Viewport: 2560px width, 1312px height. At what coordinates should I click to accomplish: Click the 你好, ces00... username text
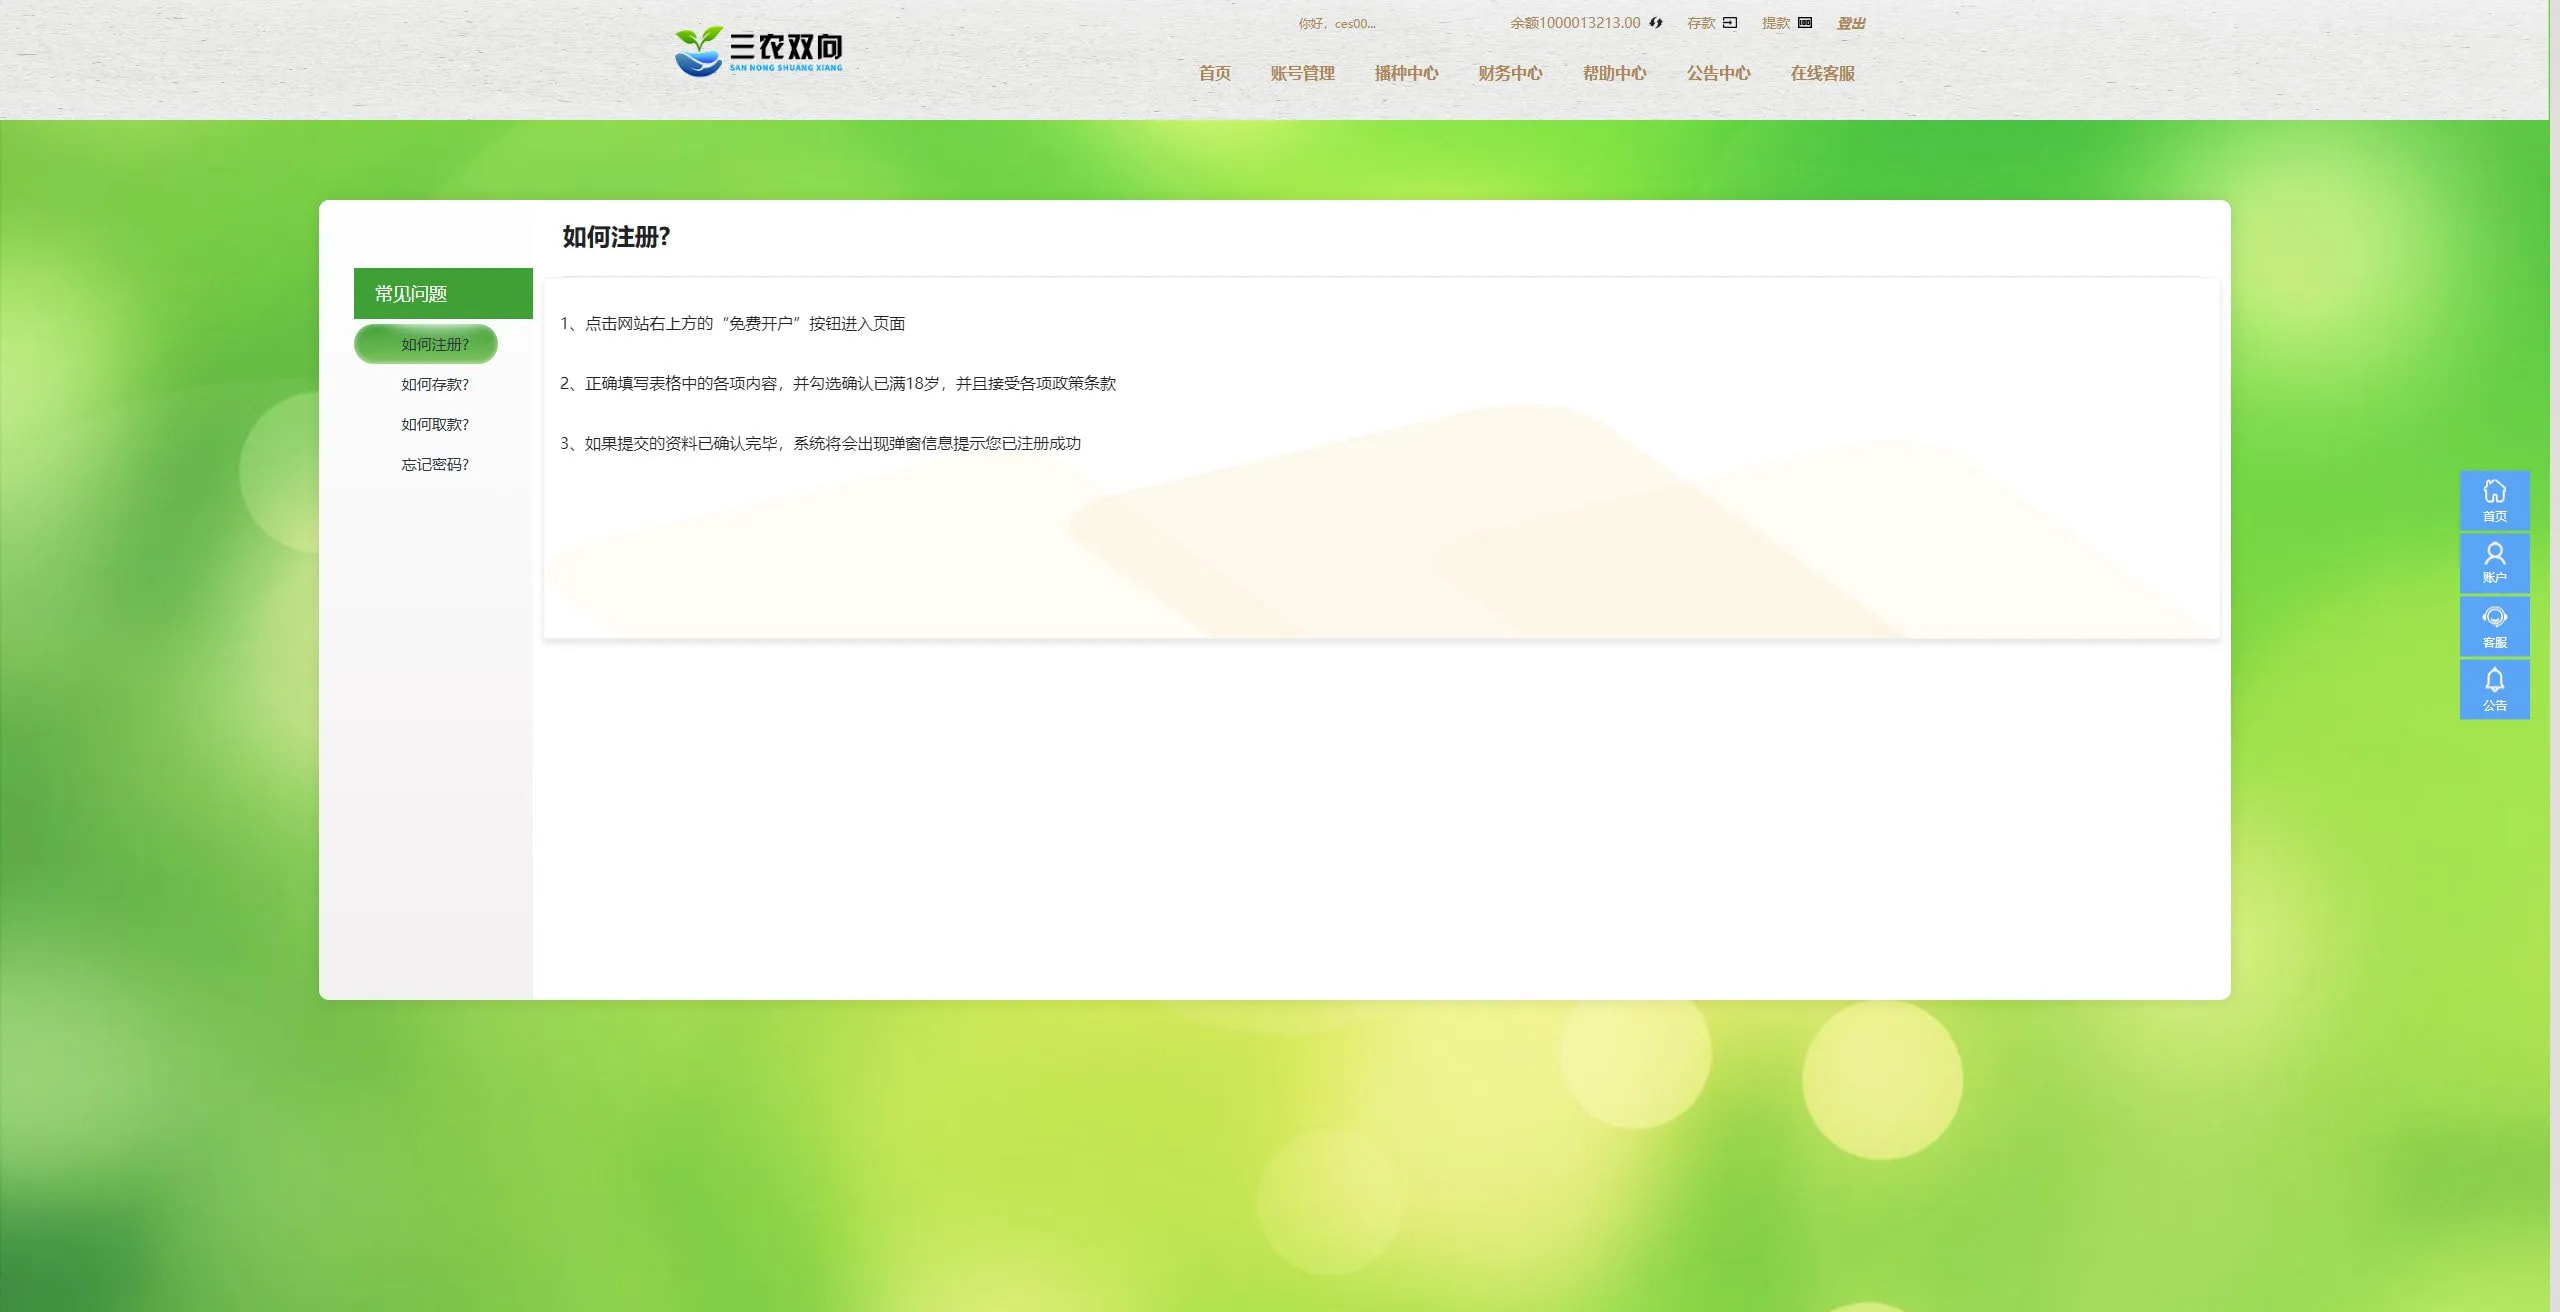[x=1337, y=23]
